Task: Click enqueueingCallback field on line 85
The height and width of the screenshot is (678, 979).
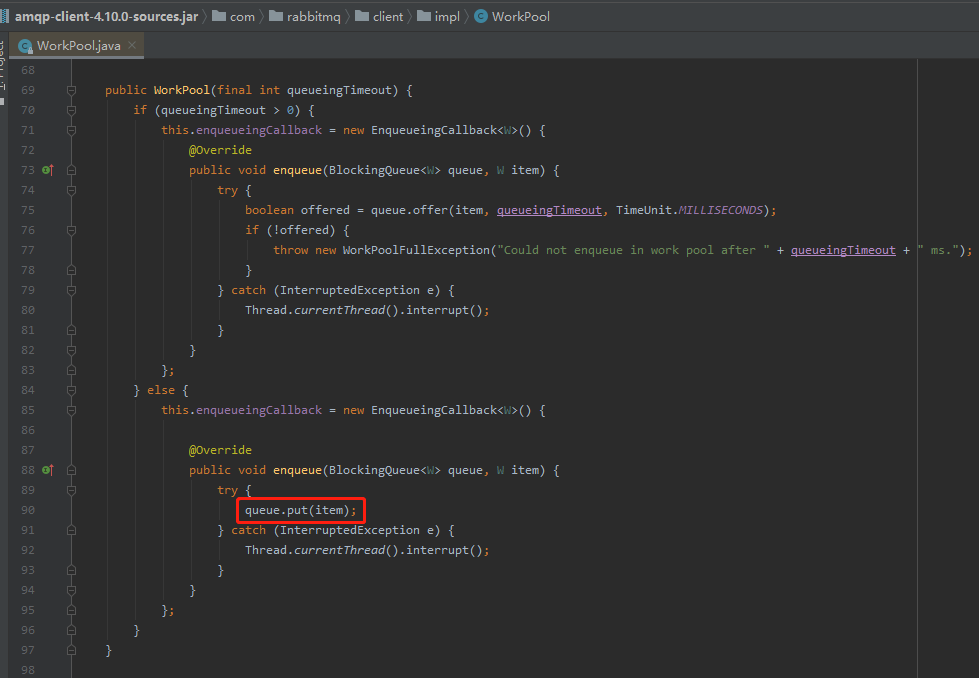Action: pos(259,410)
